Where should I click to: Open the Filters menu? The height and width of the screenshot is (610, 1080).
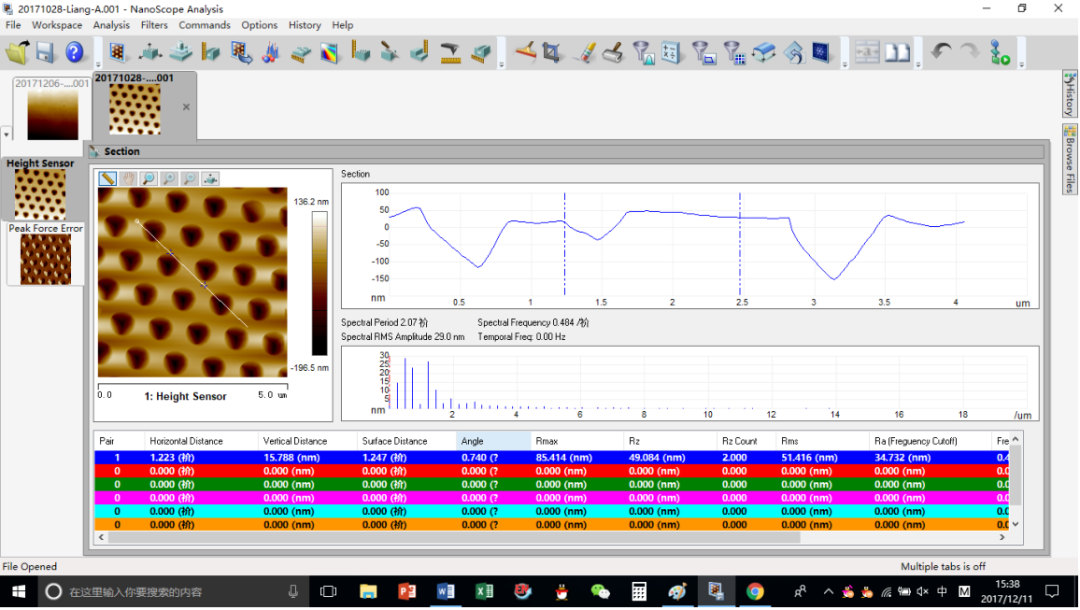(x=154, y=25)
